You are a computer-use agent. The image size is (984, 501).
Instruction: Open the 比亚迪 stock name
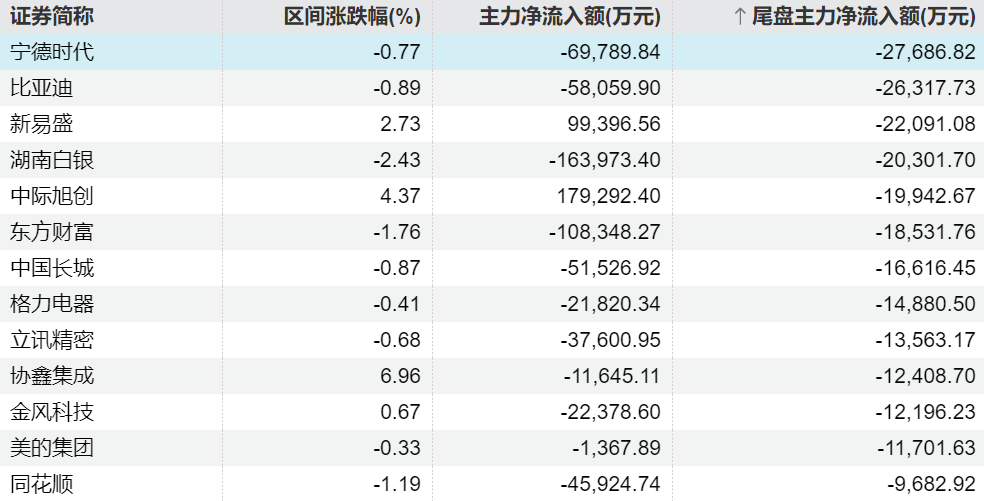pos(42,88)
